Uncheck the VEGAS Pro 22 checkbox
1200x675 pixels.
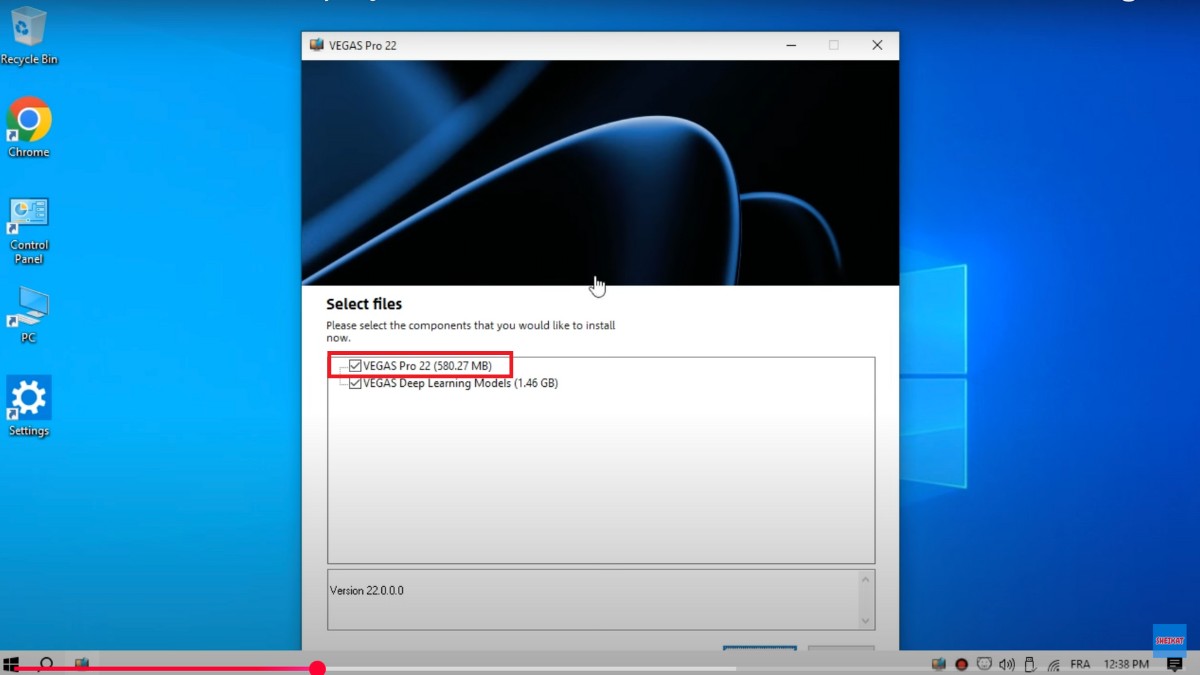point(355,366)
